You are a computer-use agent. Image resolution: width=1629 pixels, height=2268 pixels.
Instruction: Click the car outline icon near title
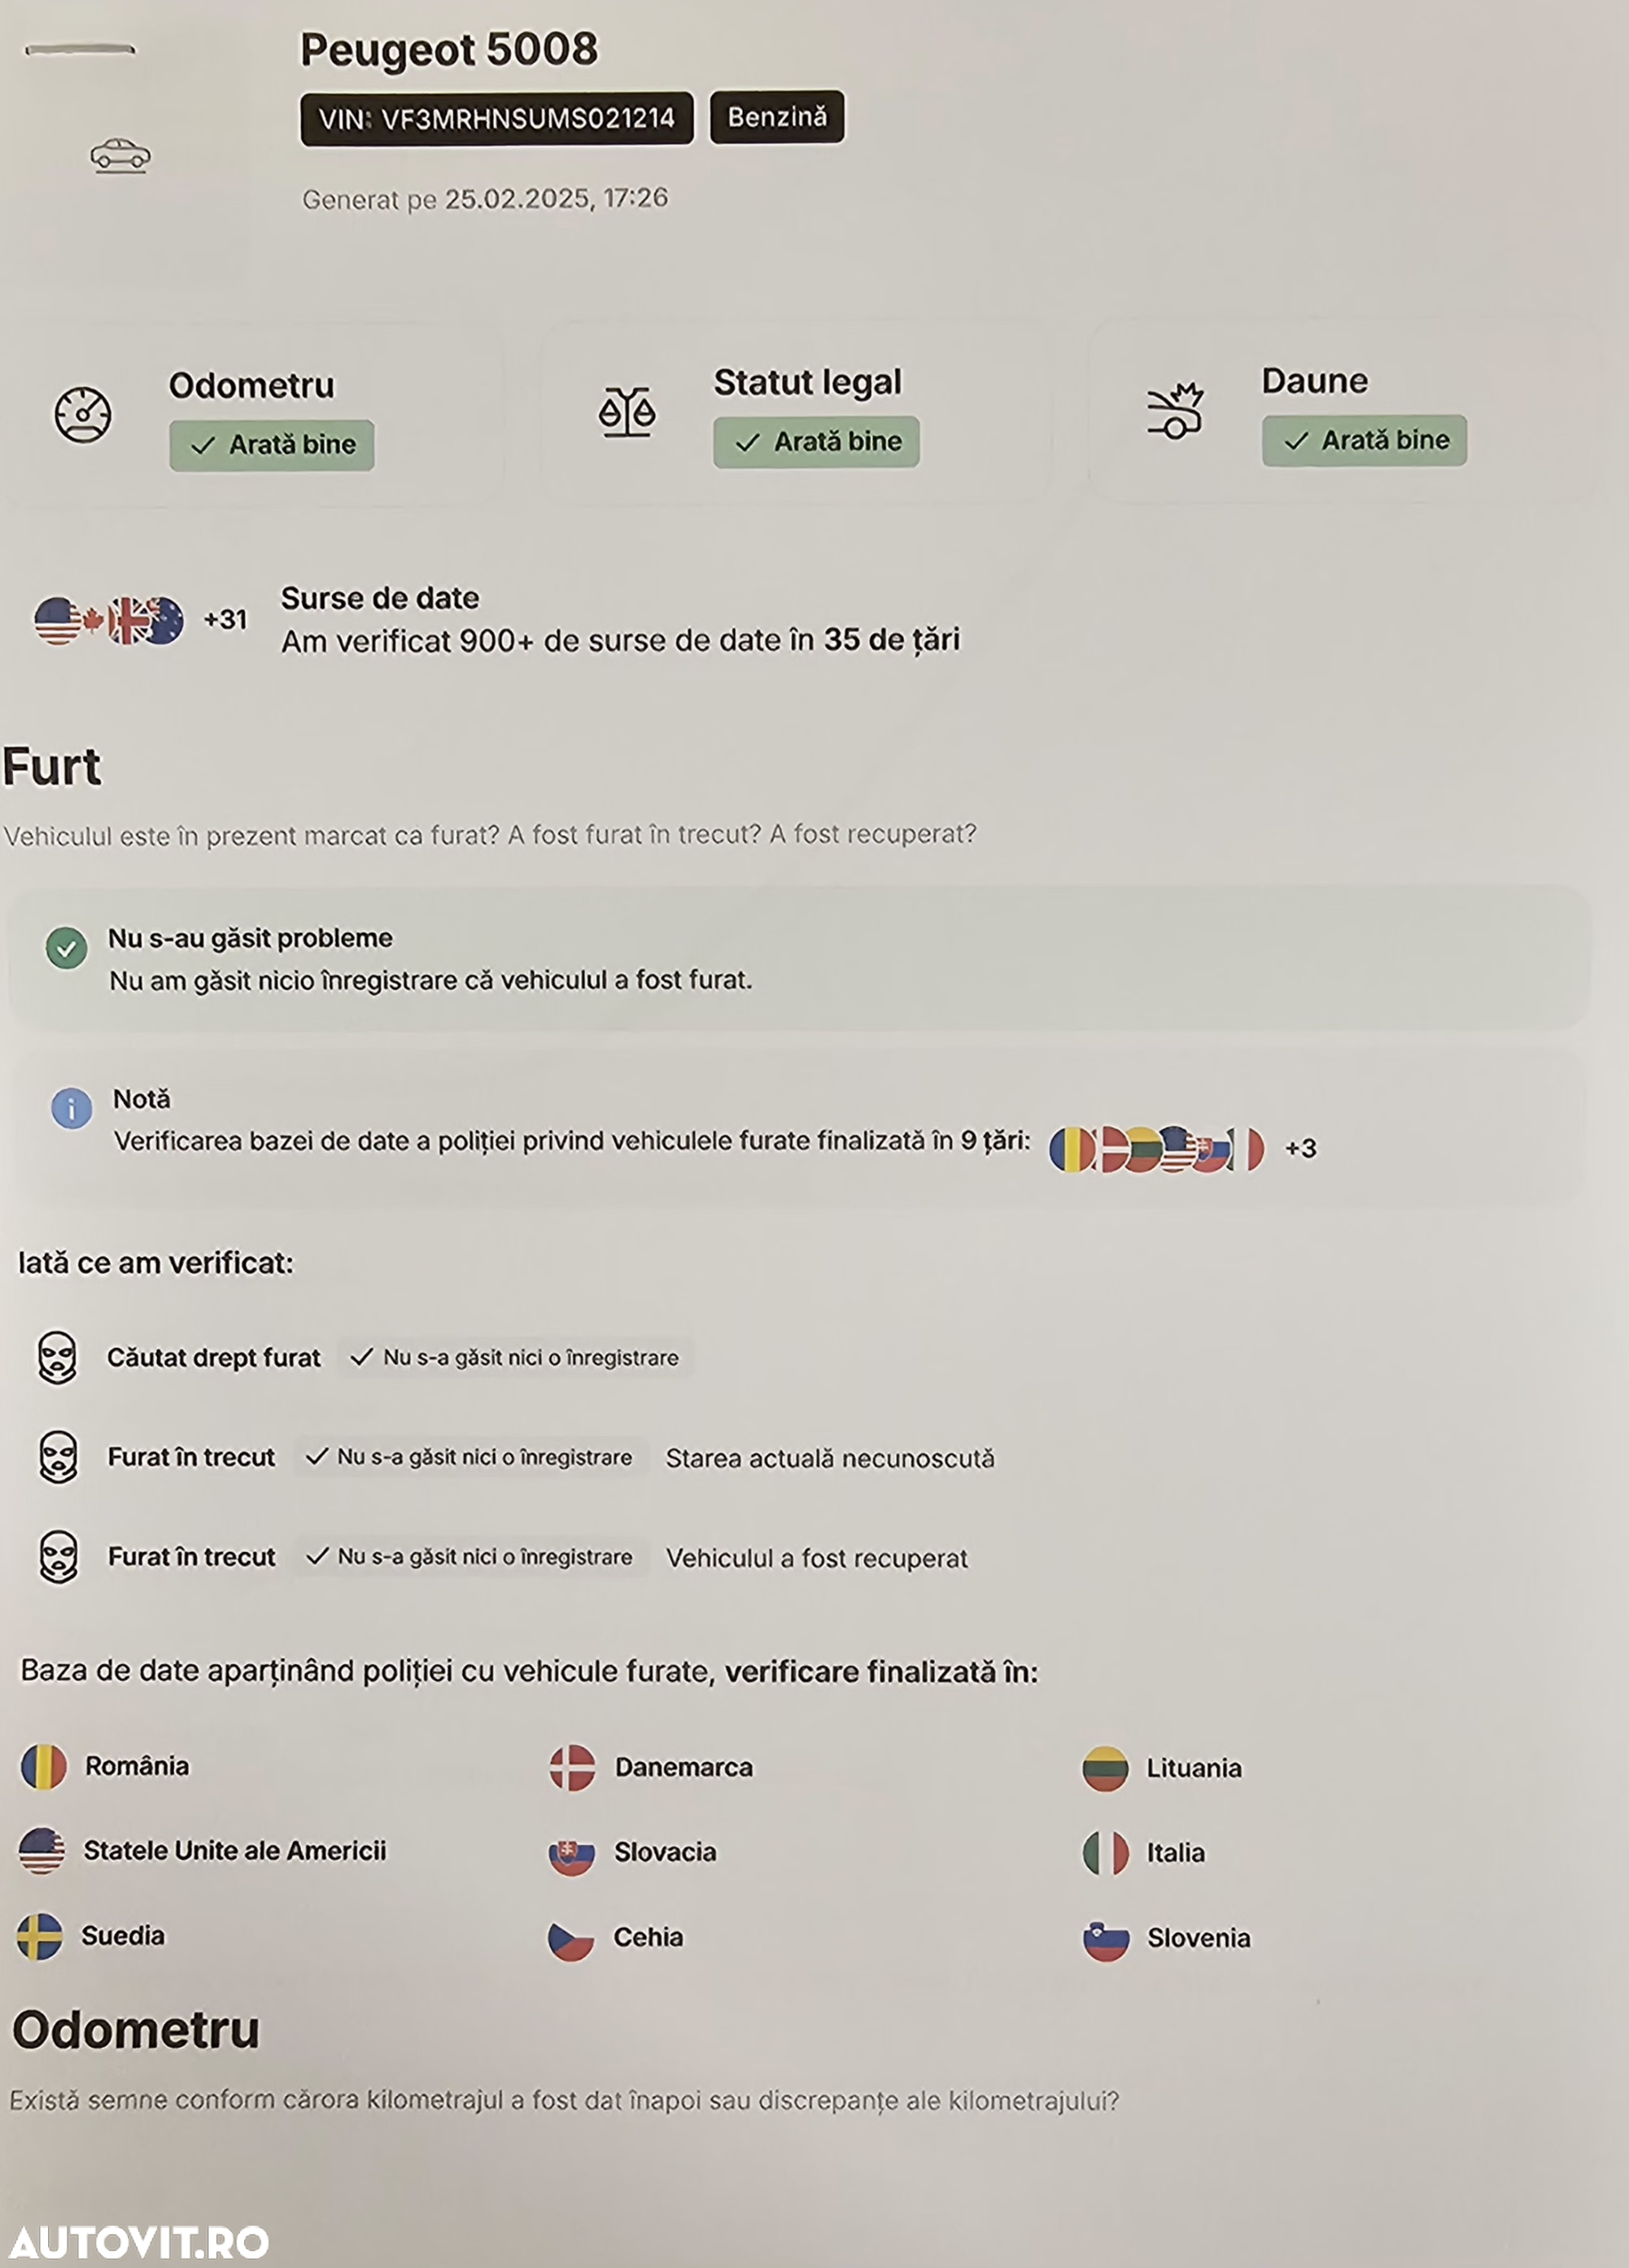[x=120, y=155]
